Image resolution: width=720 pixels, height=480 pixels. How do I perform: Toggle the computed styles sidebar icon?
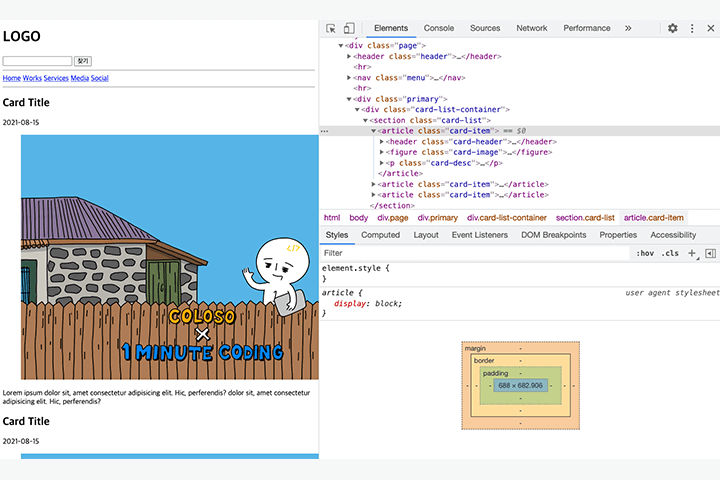(710, 253)
